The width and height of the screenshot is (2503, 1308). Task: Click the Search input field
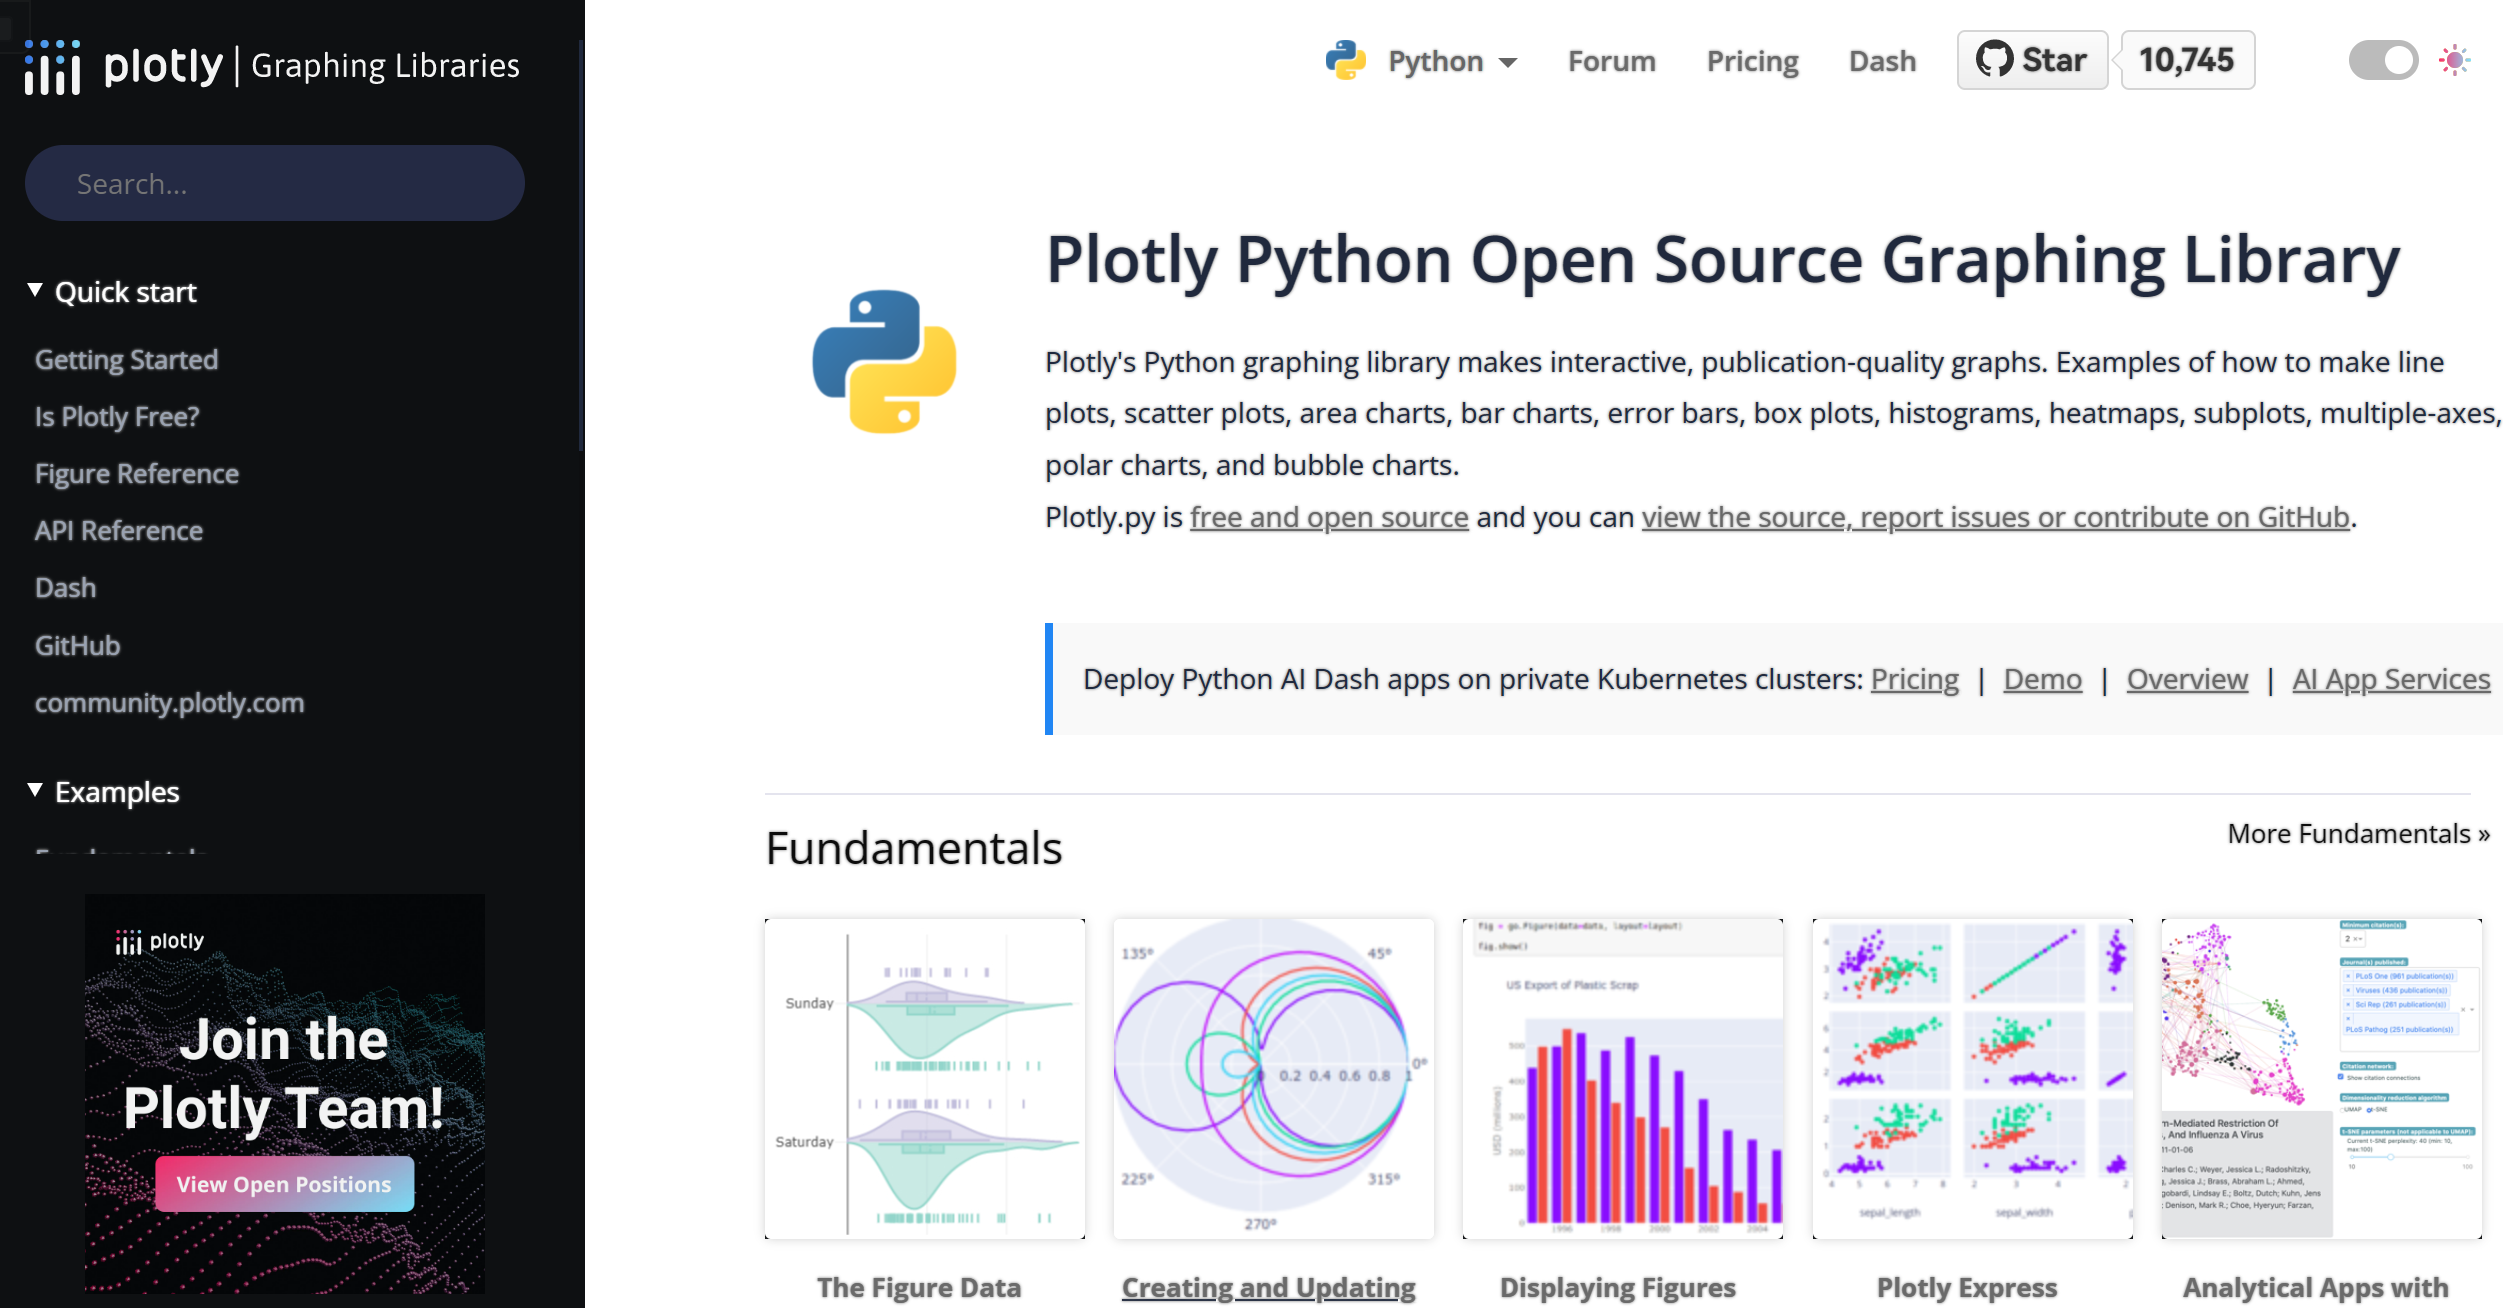click(x=275, y=184)
